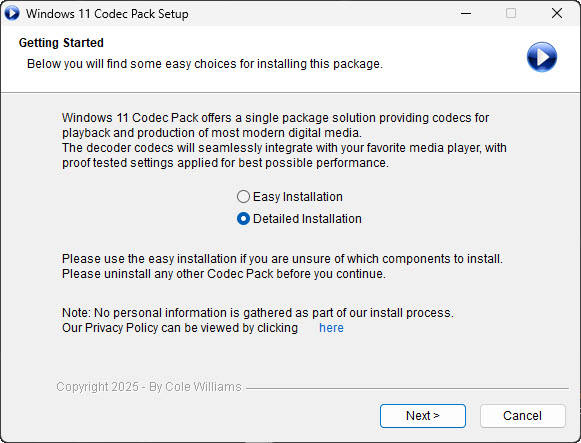Click the 'Windows 11 Codec Pack Setup' title text
581x443 pixels.
click(107, 14)
